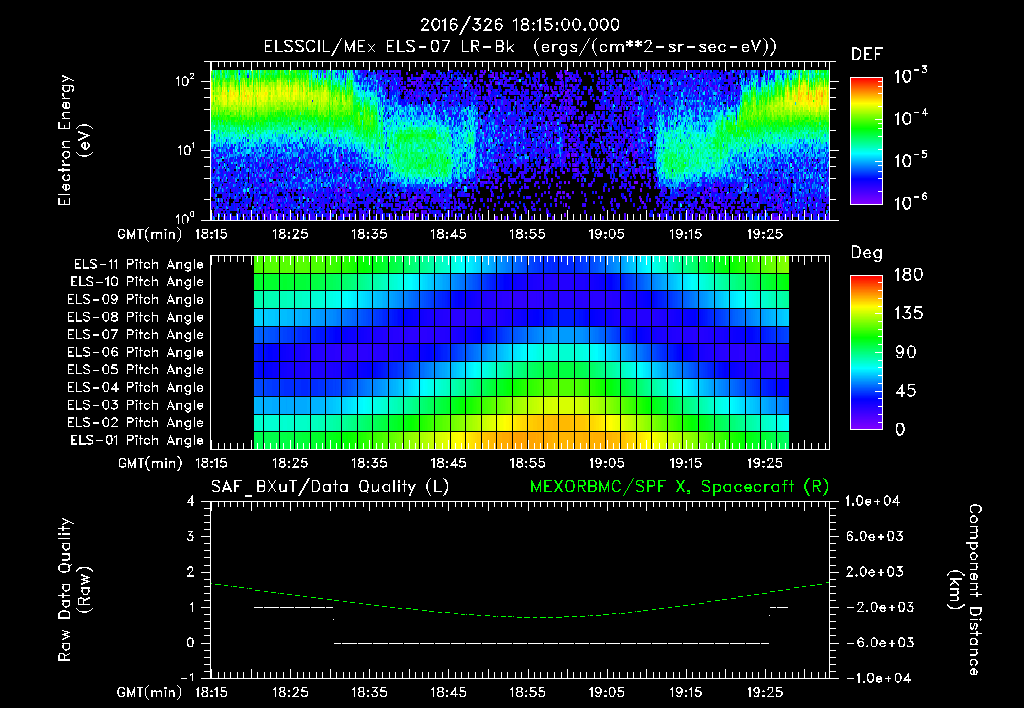Select the Electron Energy (eV) axis label
The height and width of the screenshot is (708, 1024).
tap(74, 140)
